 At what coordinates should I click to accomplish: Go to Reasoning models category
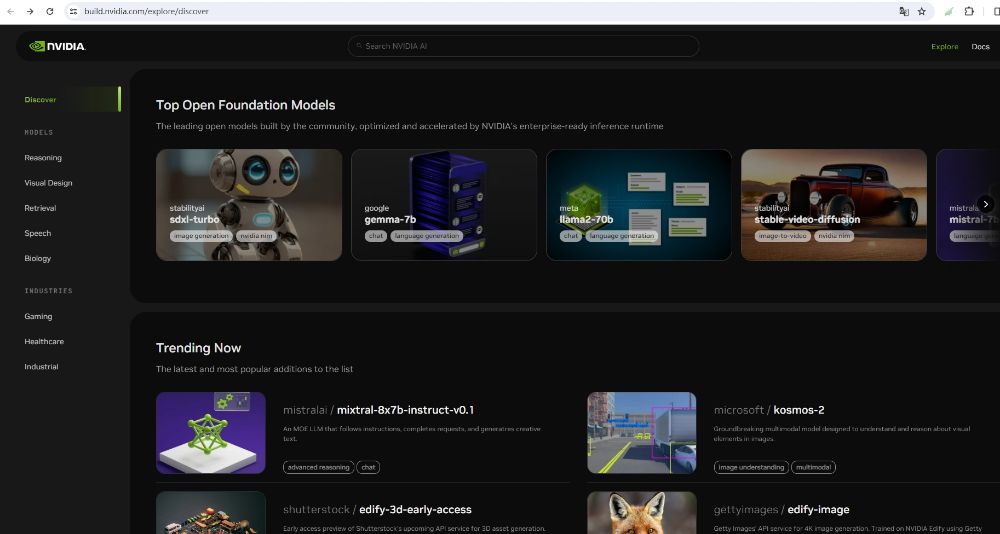(43, 158)
